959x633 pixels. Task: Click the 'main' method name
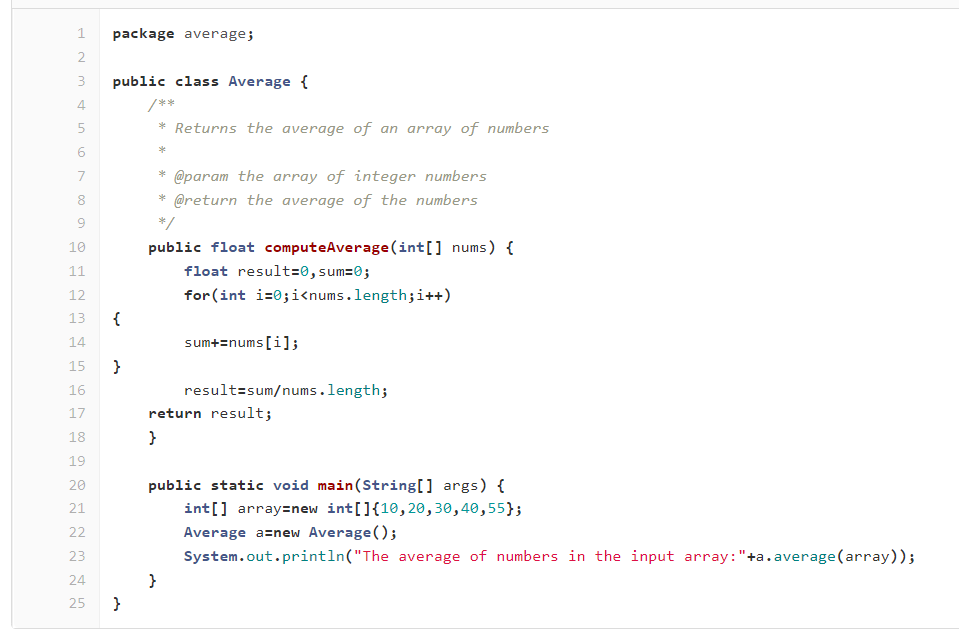click(x=335, y=486)
